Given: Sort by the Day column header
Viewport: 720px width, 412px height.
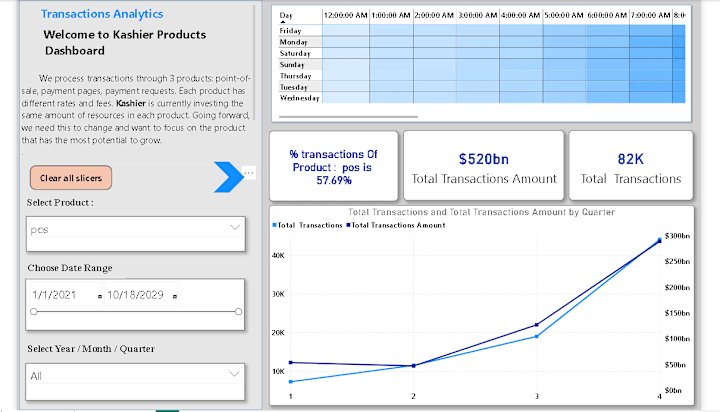Looking at the screenshot, I should point(286,15).
